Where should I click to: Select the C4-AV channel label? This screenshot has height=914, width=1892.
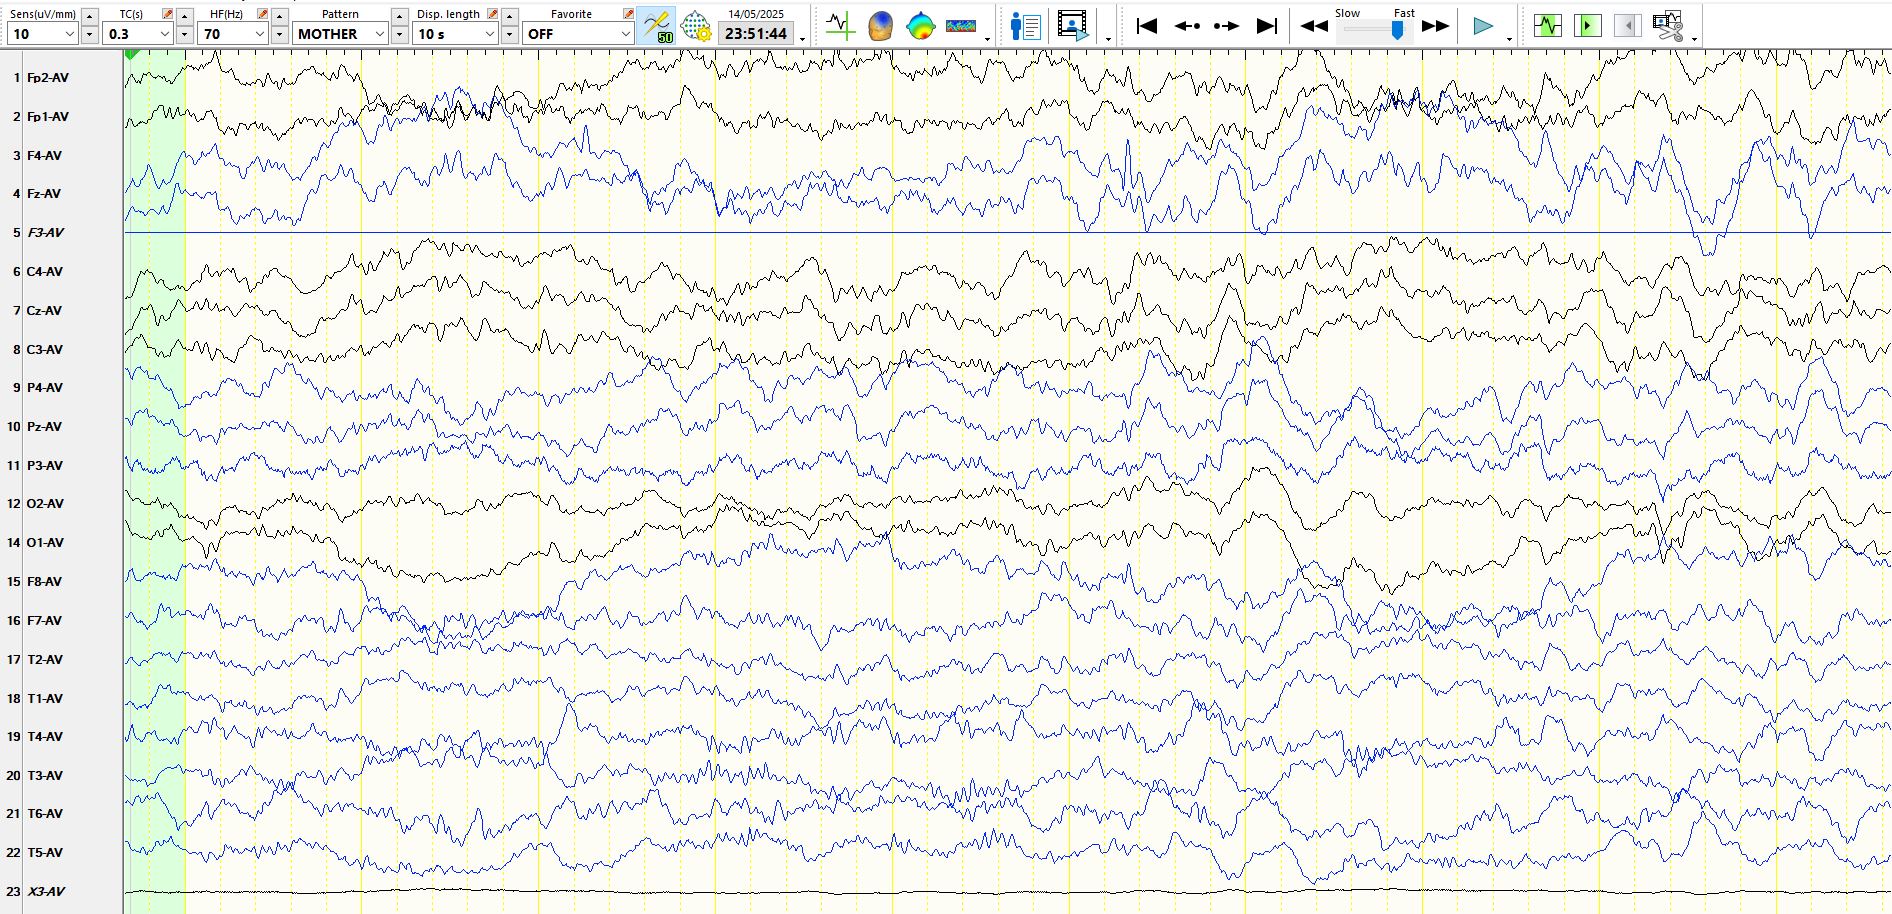click(x=45, y=272)
